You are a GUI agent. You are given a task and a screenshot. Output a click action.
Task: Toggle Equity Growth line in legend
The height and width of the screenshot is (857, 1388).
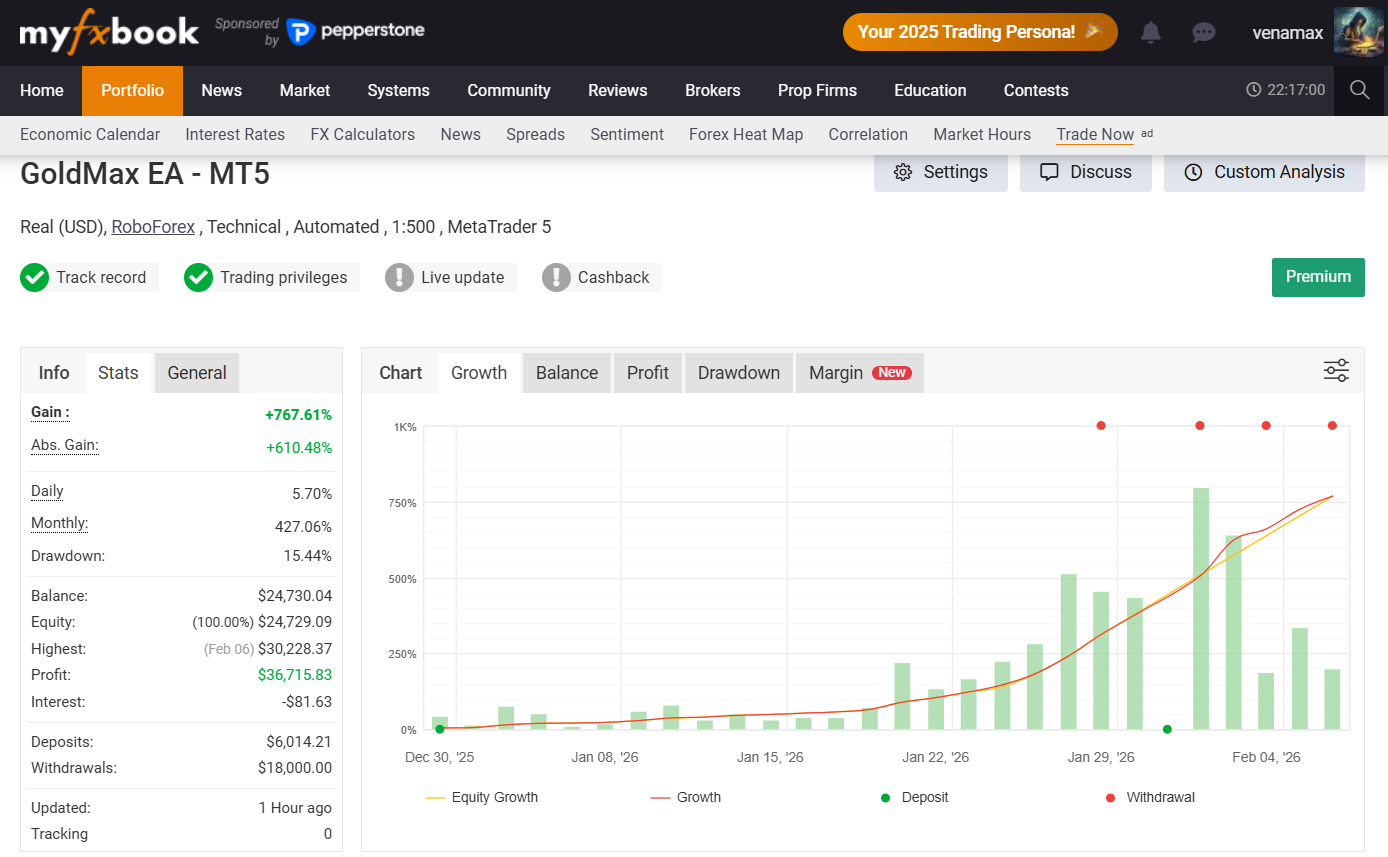[482, 797]
